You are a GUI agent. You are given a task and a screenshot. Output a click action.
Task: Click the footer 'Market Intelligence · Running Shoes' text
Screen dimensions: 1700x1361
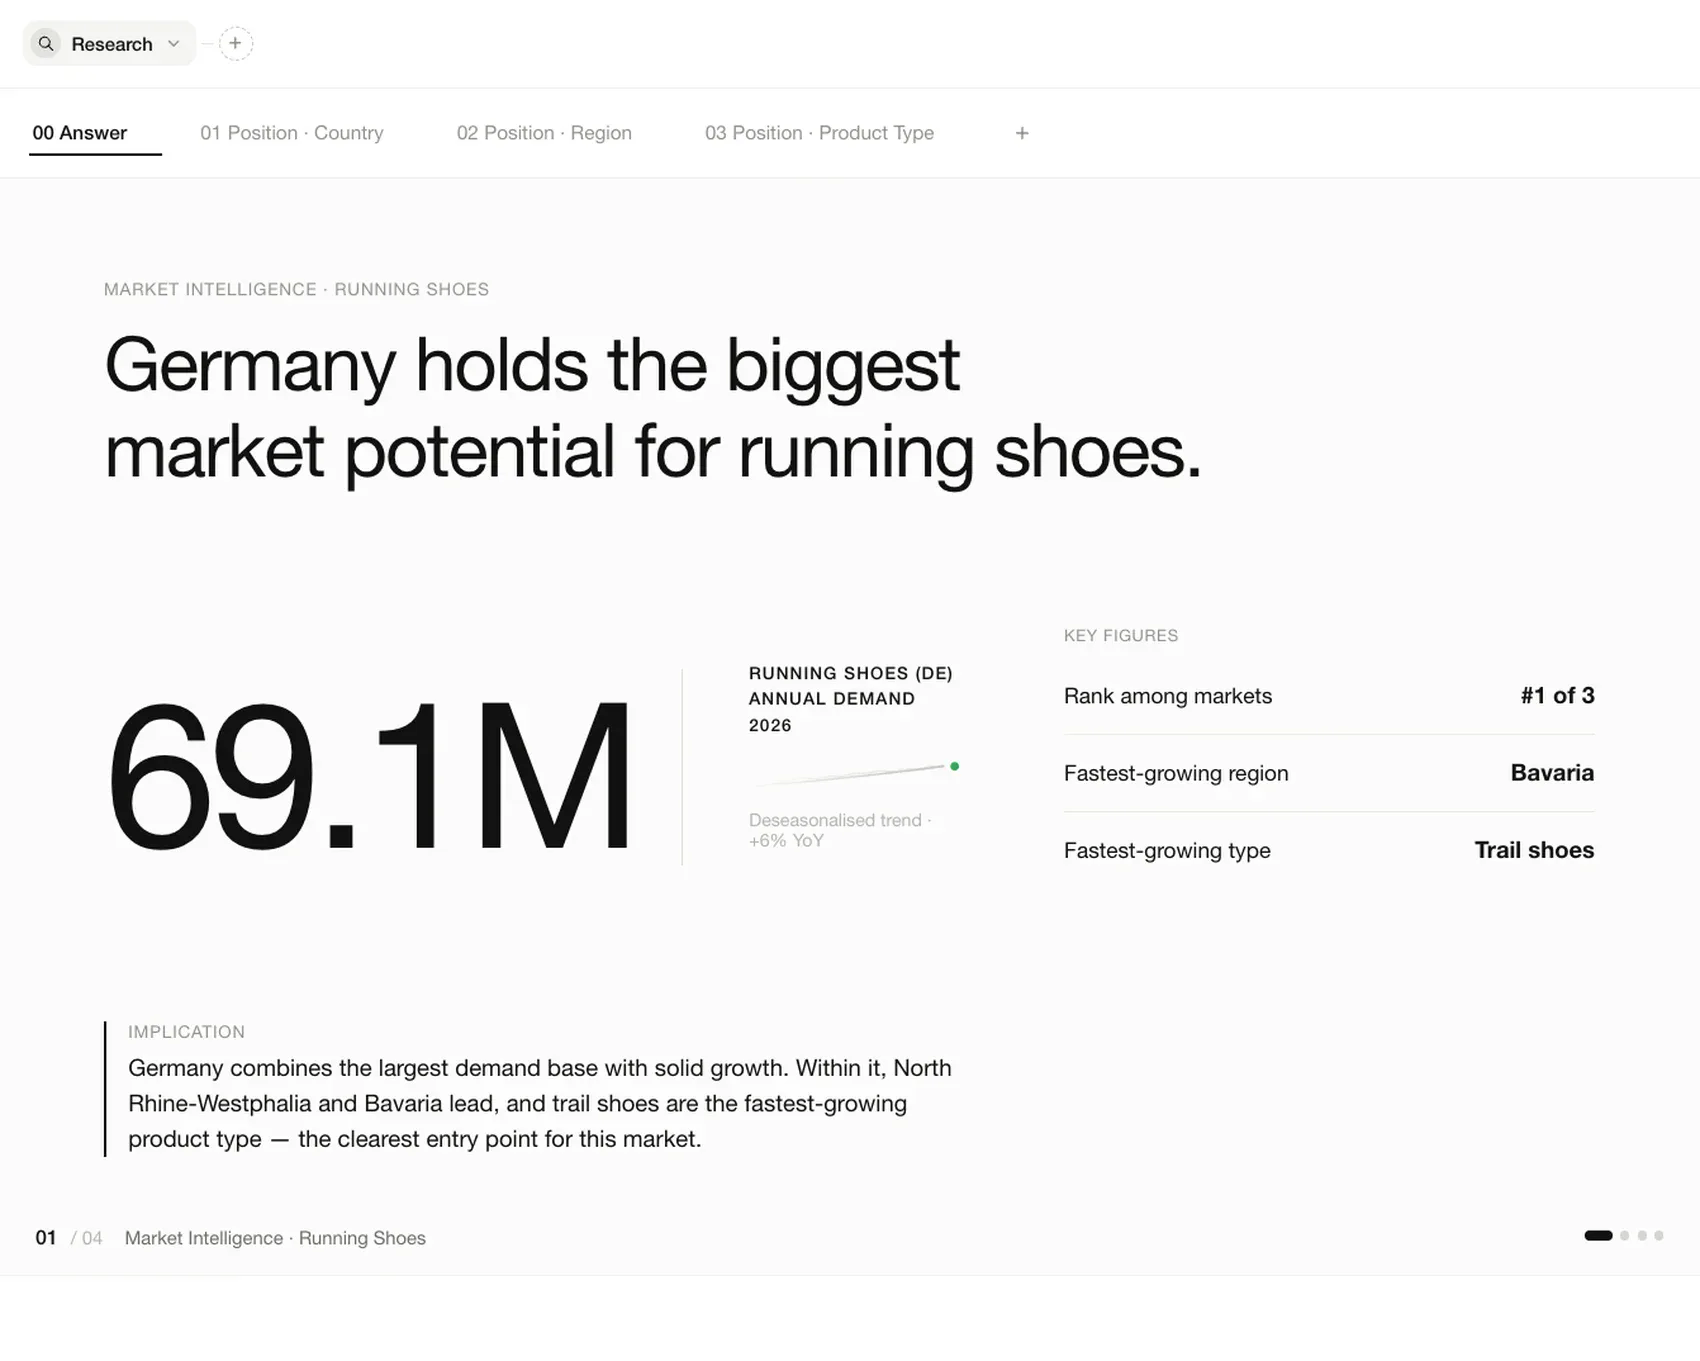point(275,1238)
